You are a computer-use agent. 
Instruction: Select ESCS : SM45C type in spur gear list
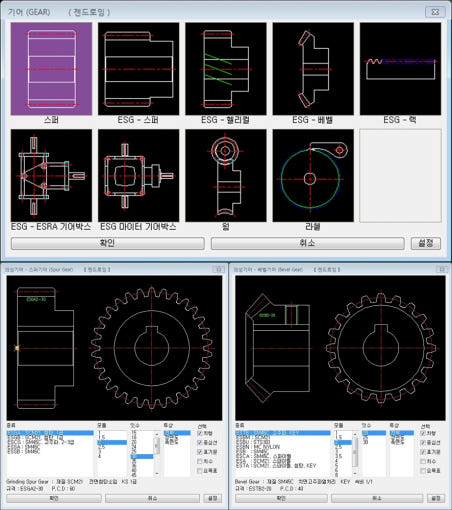[x=40, y=442]
